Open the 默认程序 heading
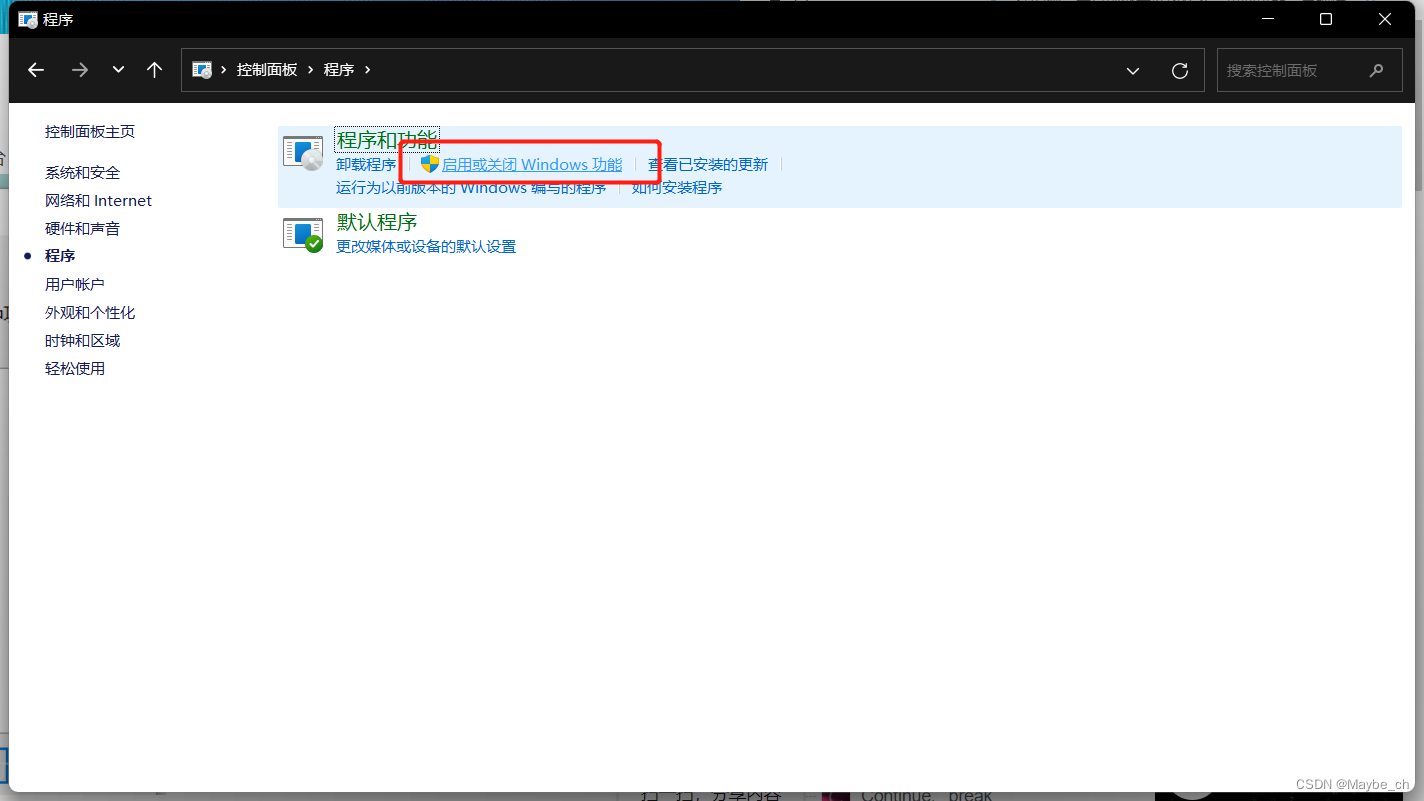1424x801 pixels. (x=377, y=222)
